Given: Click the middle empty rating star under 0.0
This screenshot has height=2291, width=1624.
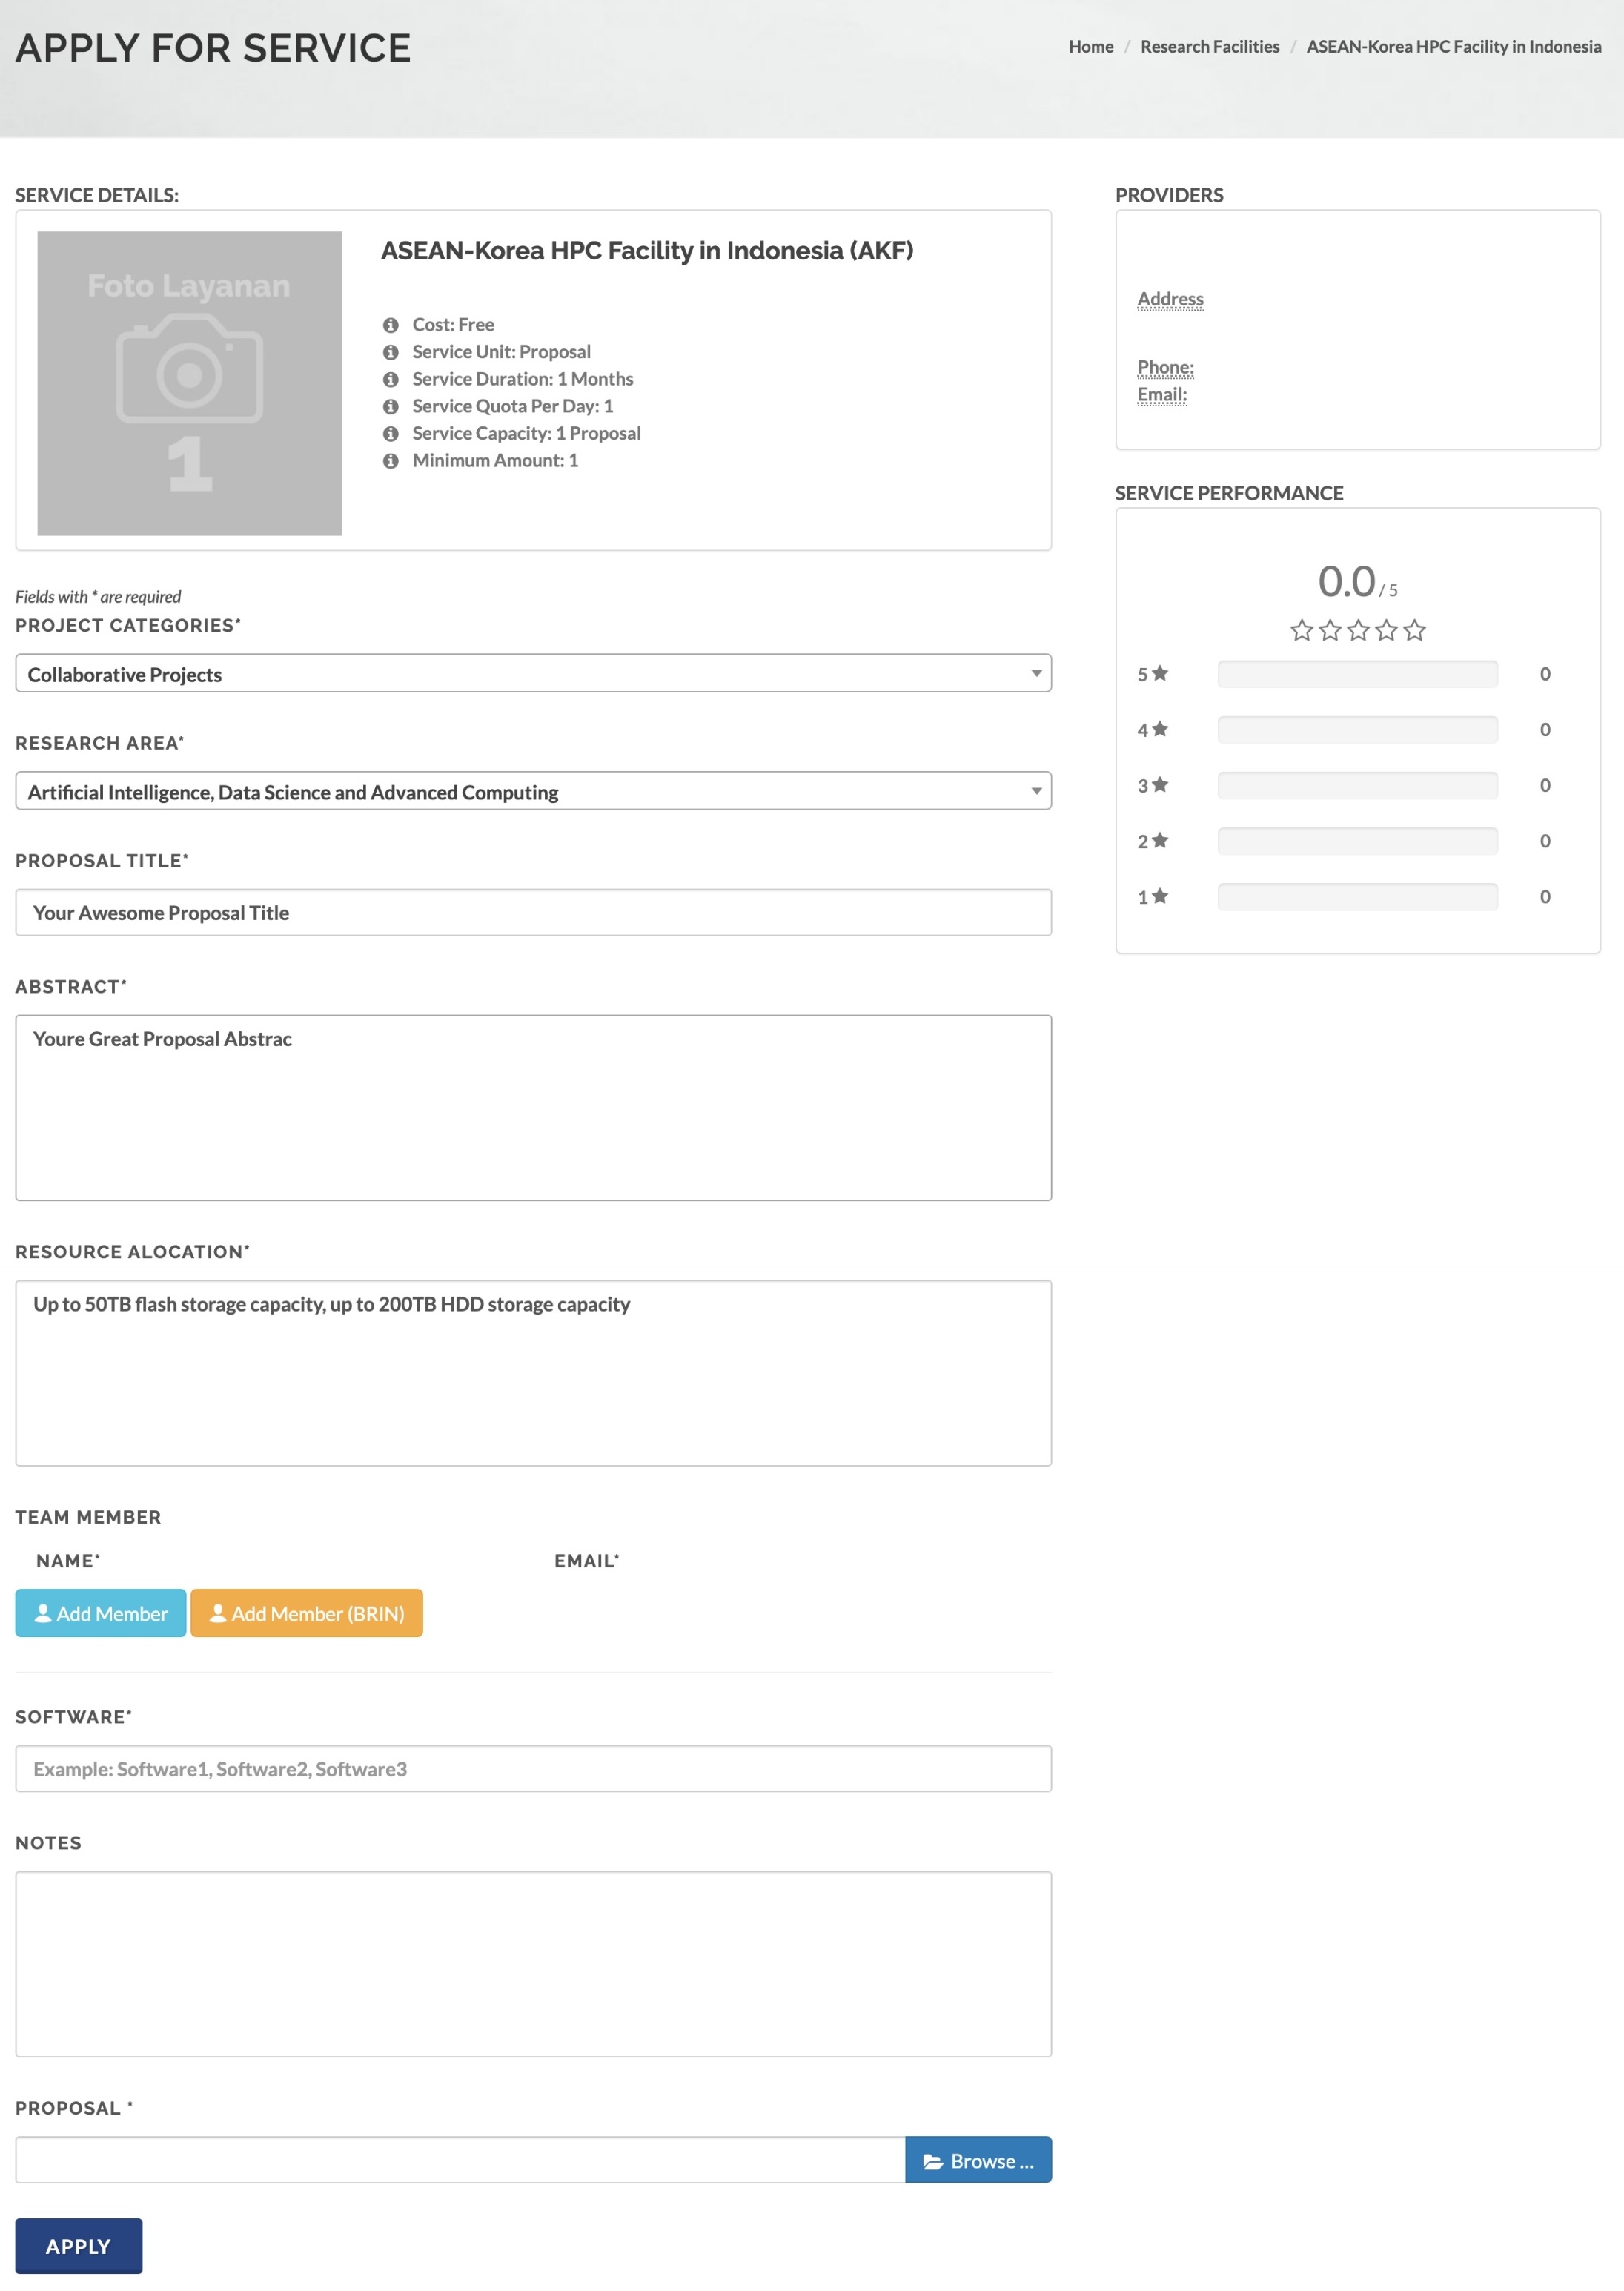Looking at the screenshot, I should [1358, 630].
